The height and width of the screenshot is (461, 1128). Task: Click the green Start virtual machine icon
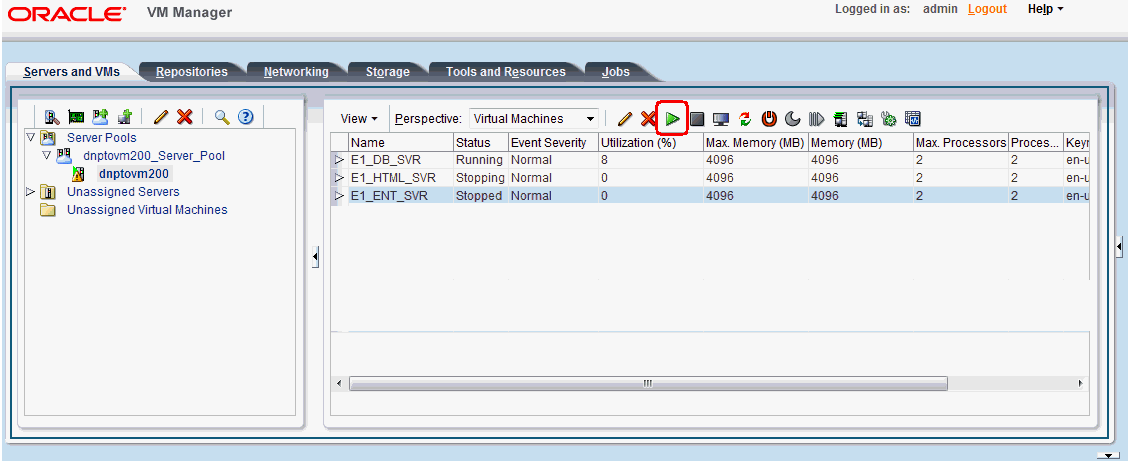pos(673,119)
